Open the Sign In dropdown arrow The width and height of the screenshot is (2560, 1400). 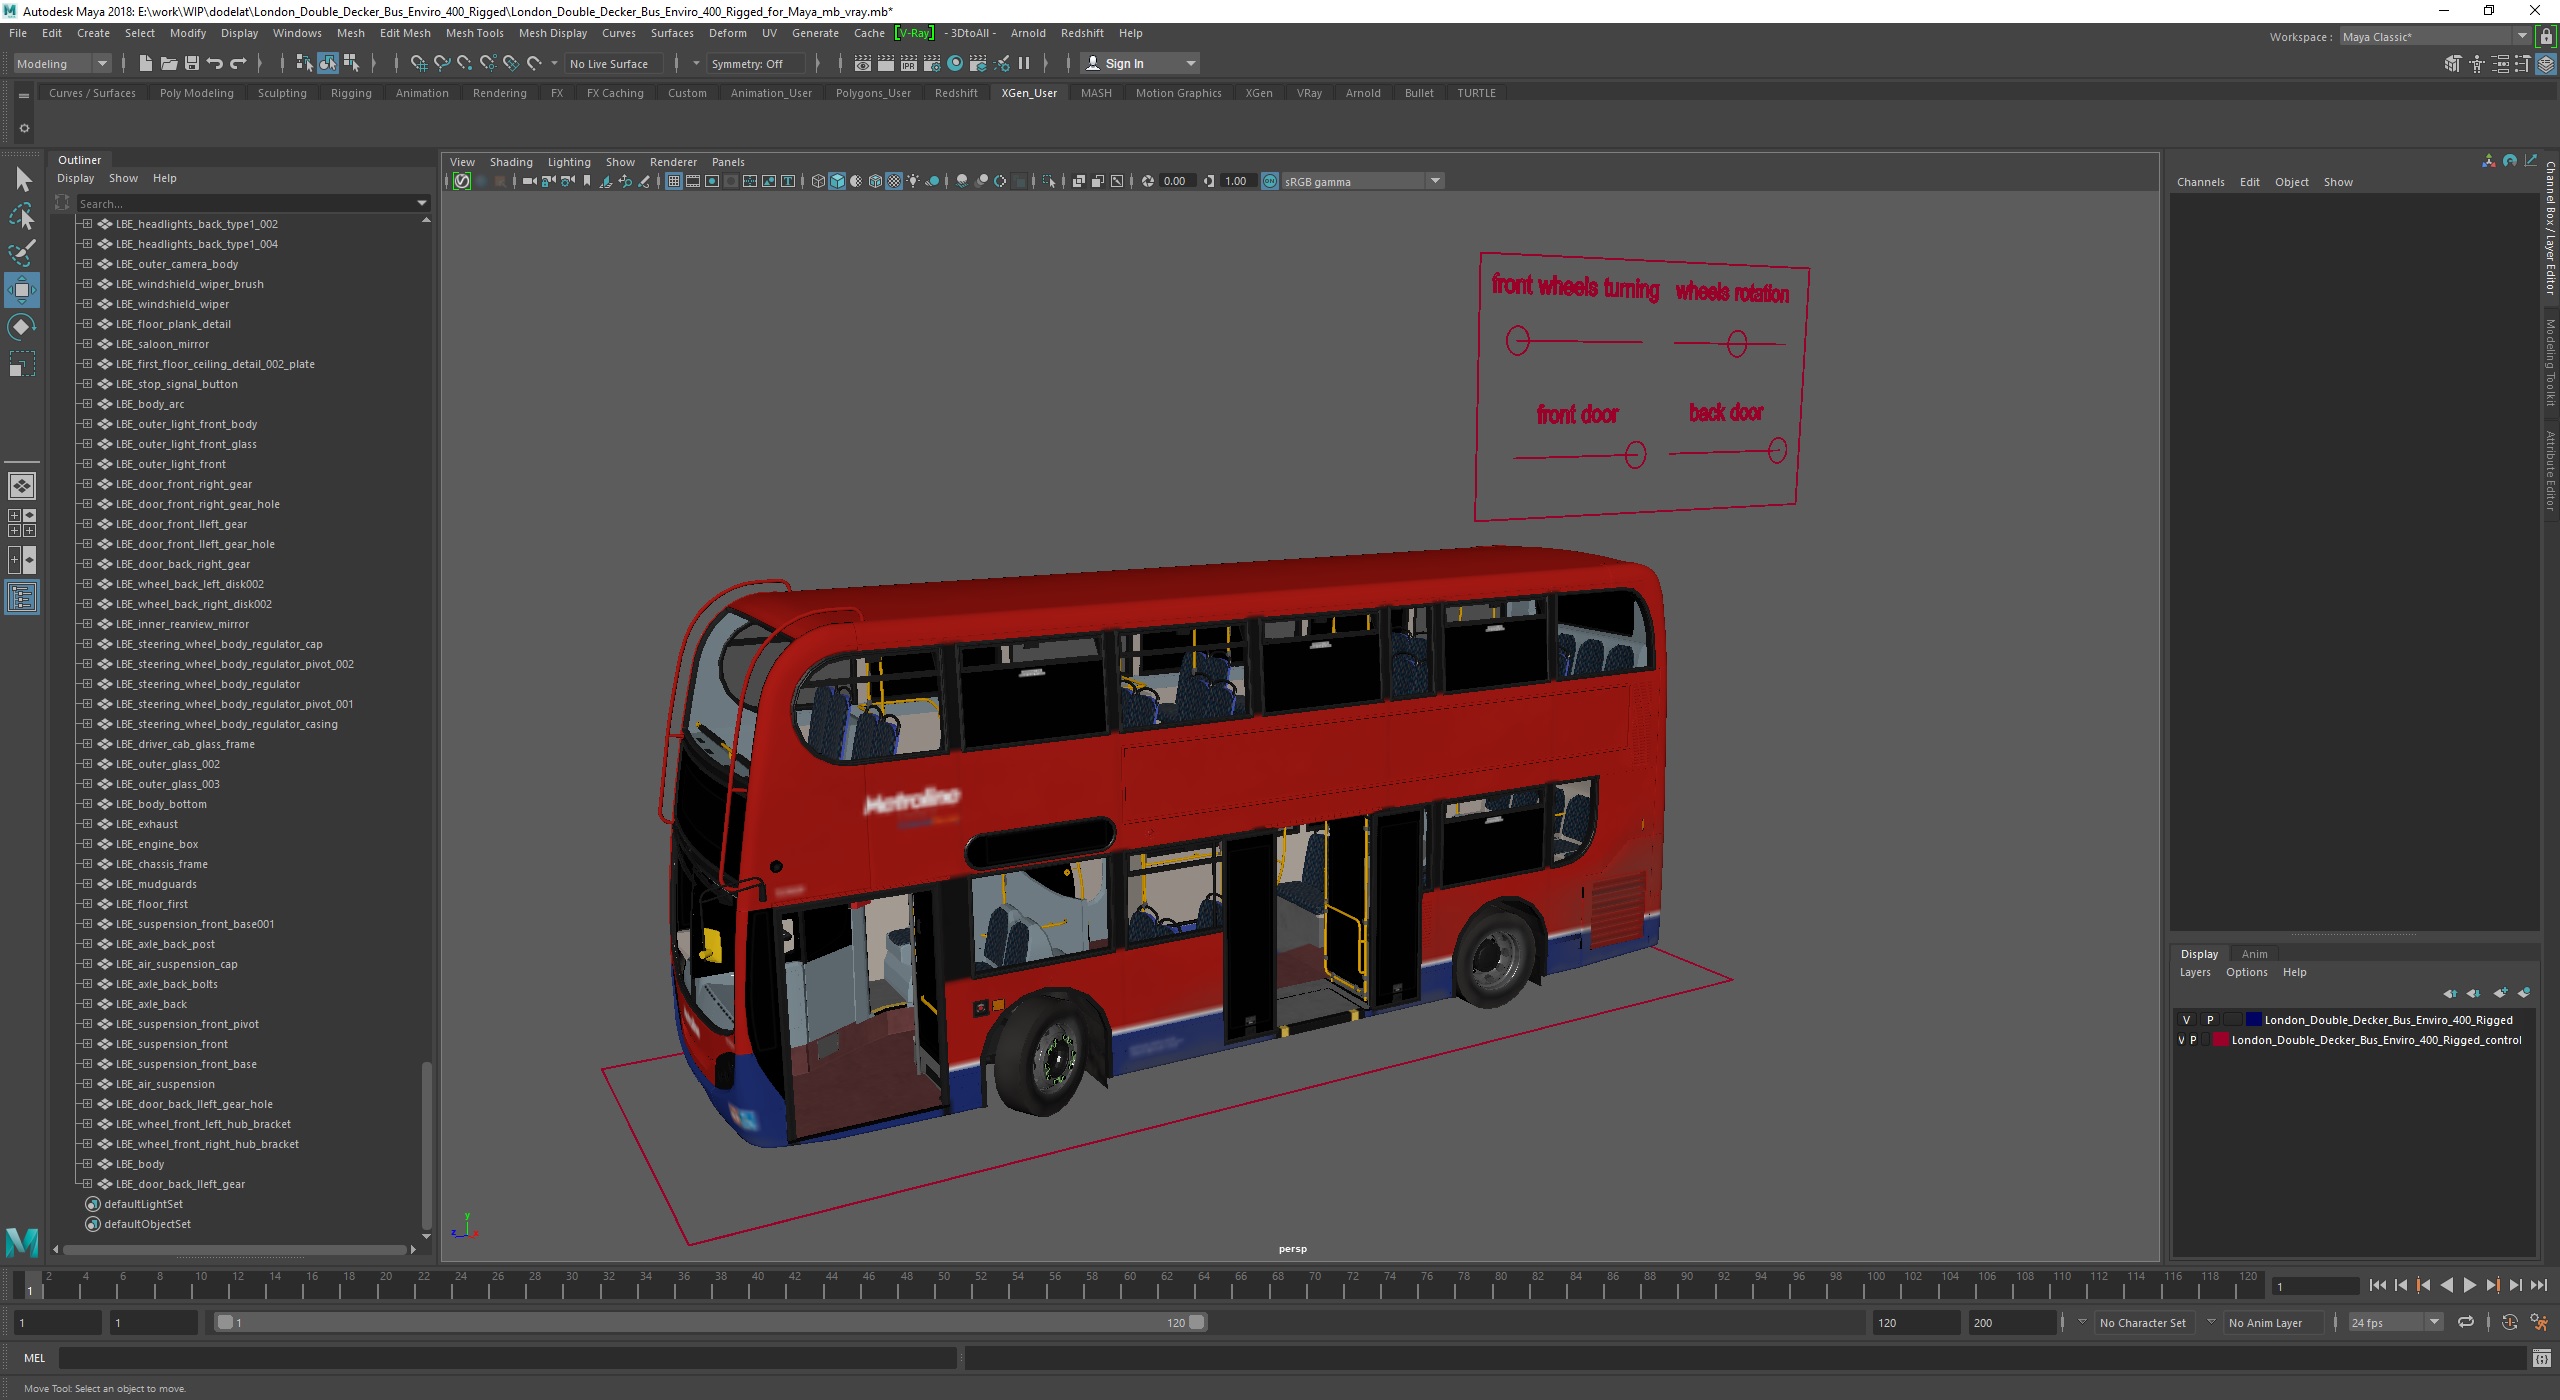coord(1190,63)
